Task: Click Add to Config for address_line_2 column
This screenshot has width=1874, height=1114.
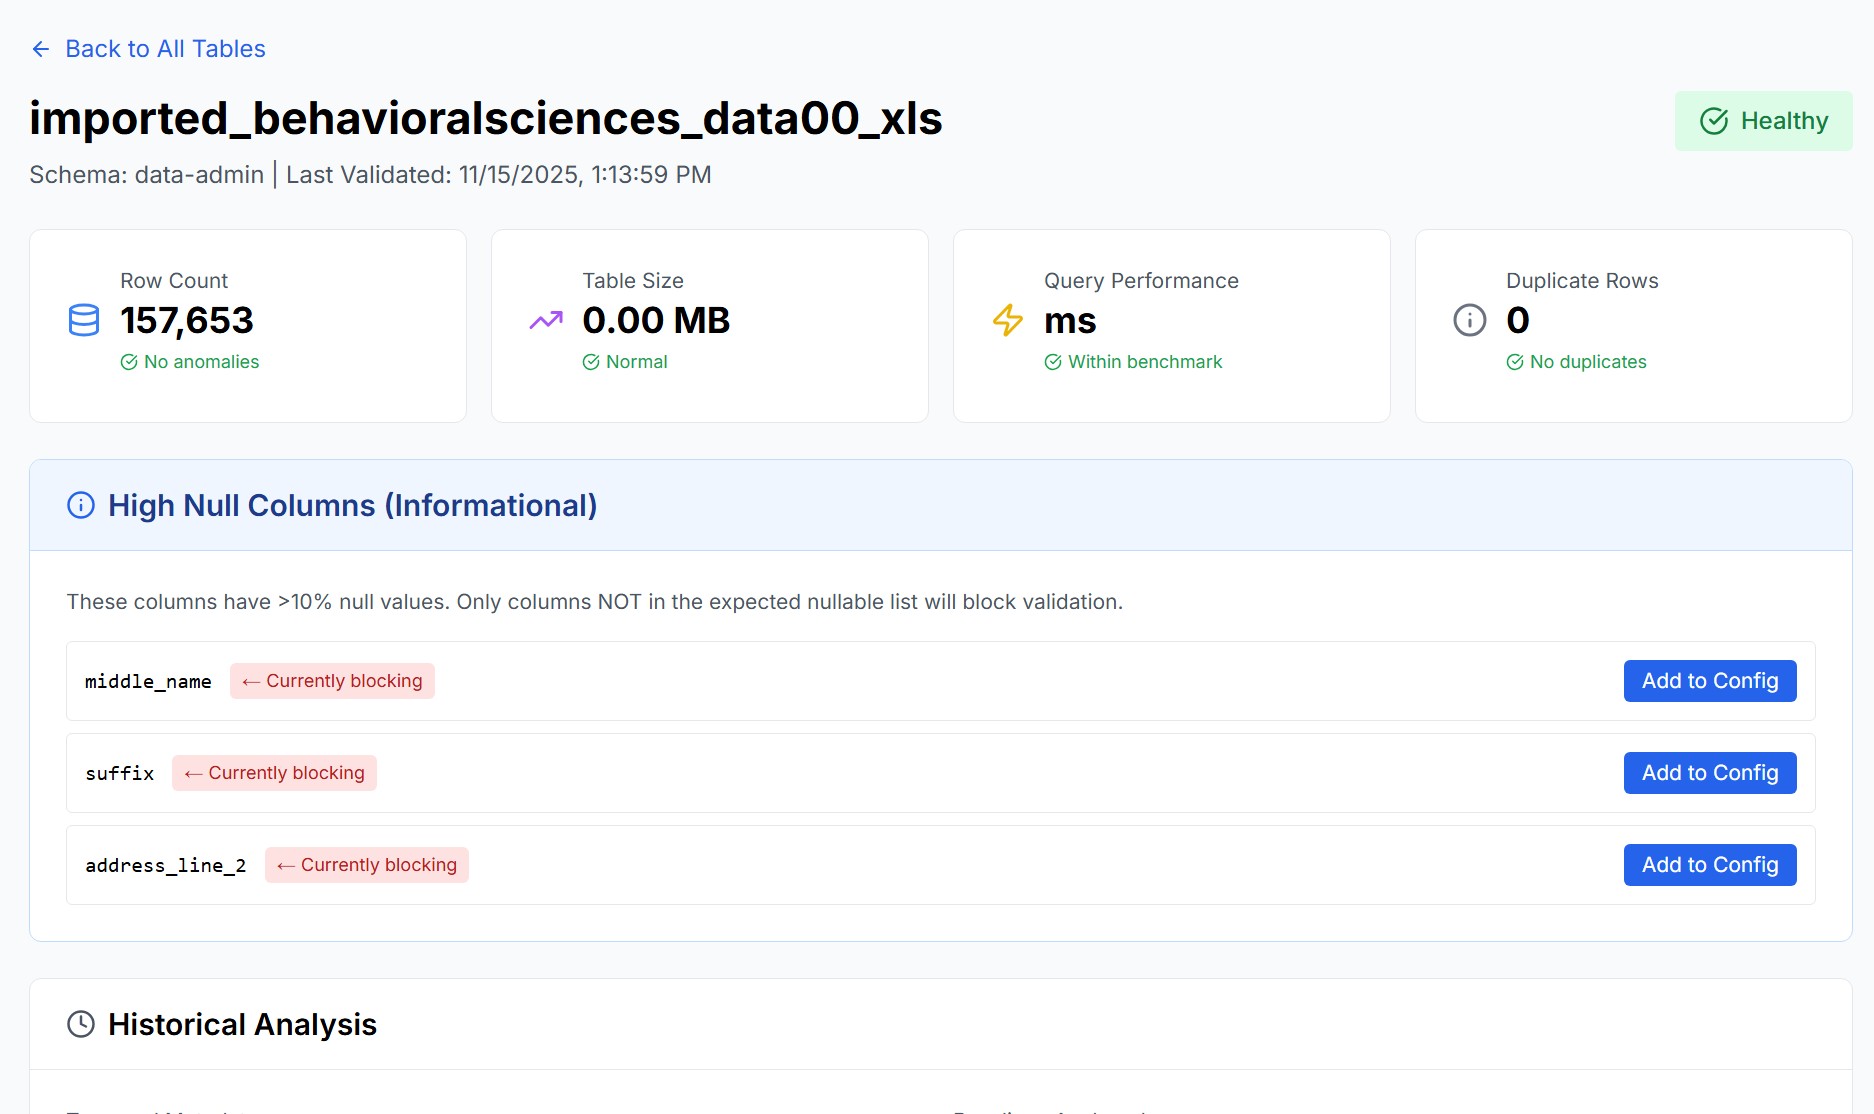Action: click(x=1709, y=864)
